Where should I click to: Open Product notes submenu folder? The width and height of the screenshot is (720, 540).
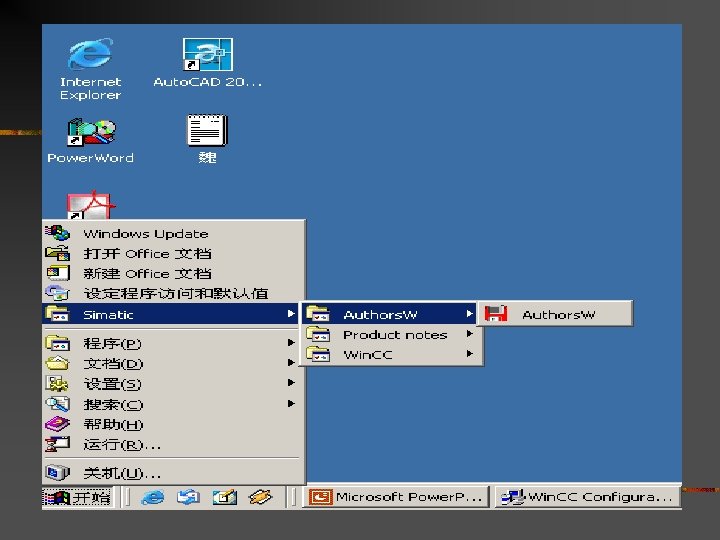coord(391,334)
